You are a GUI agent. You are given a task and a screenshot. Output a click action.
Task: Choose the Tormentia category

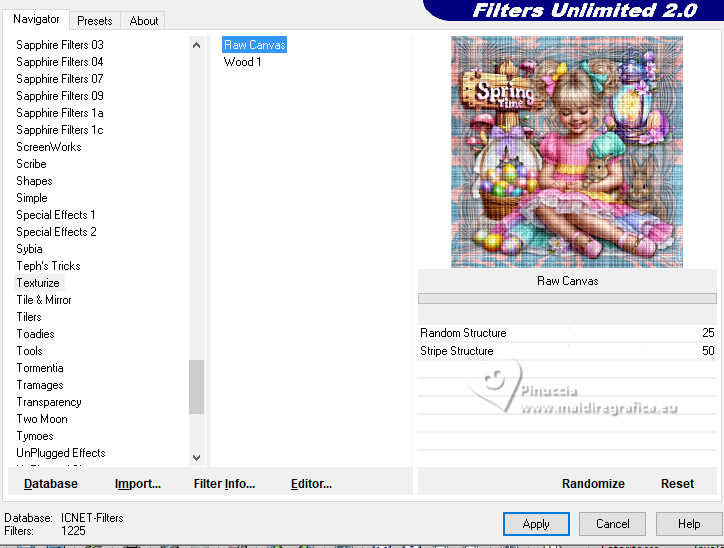[x=40, y=368]
